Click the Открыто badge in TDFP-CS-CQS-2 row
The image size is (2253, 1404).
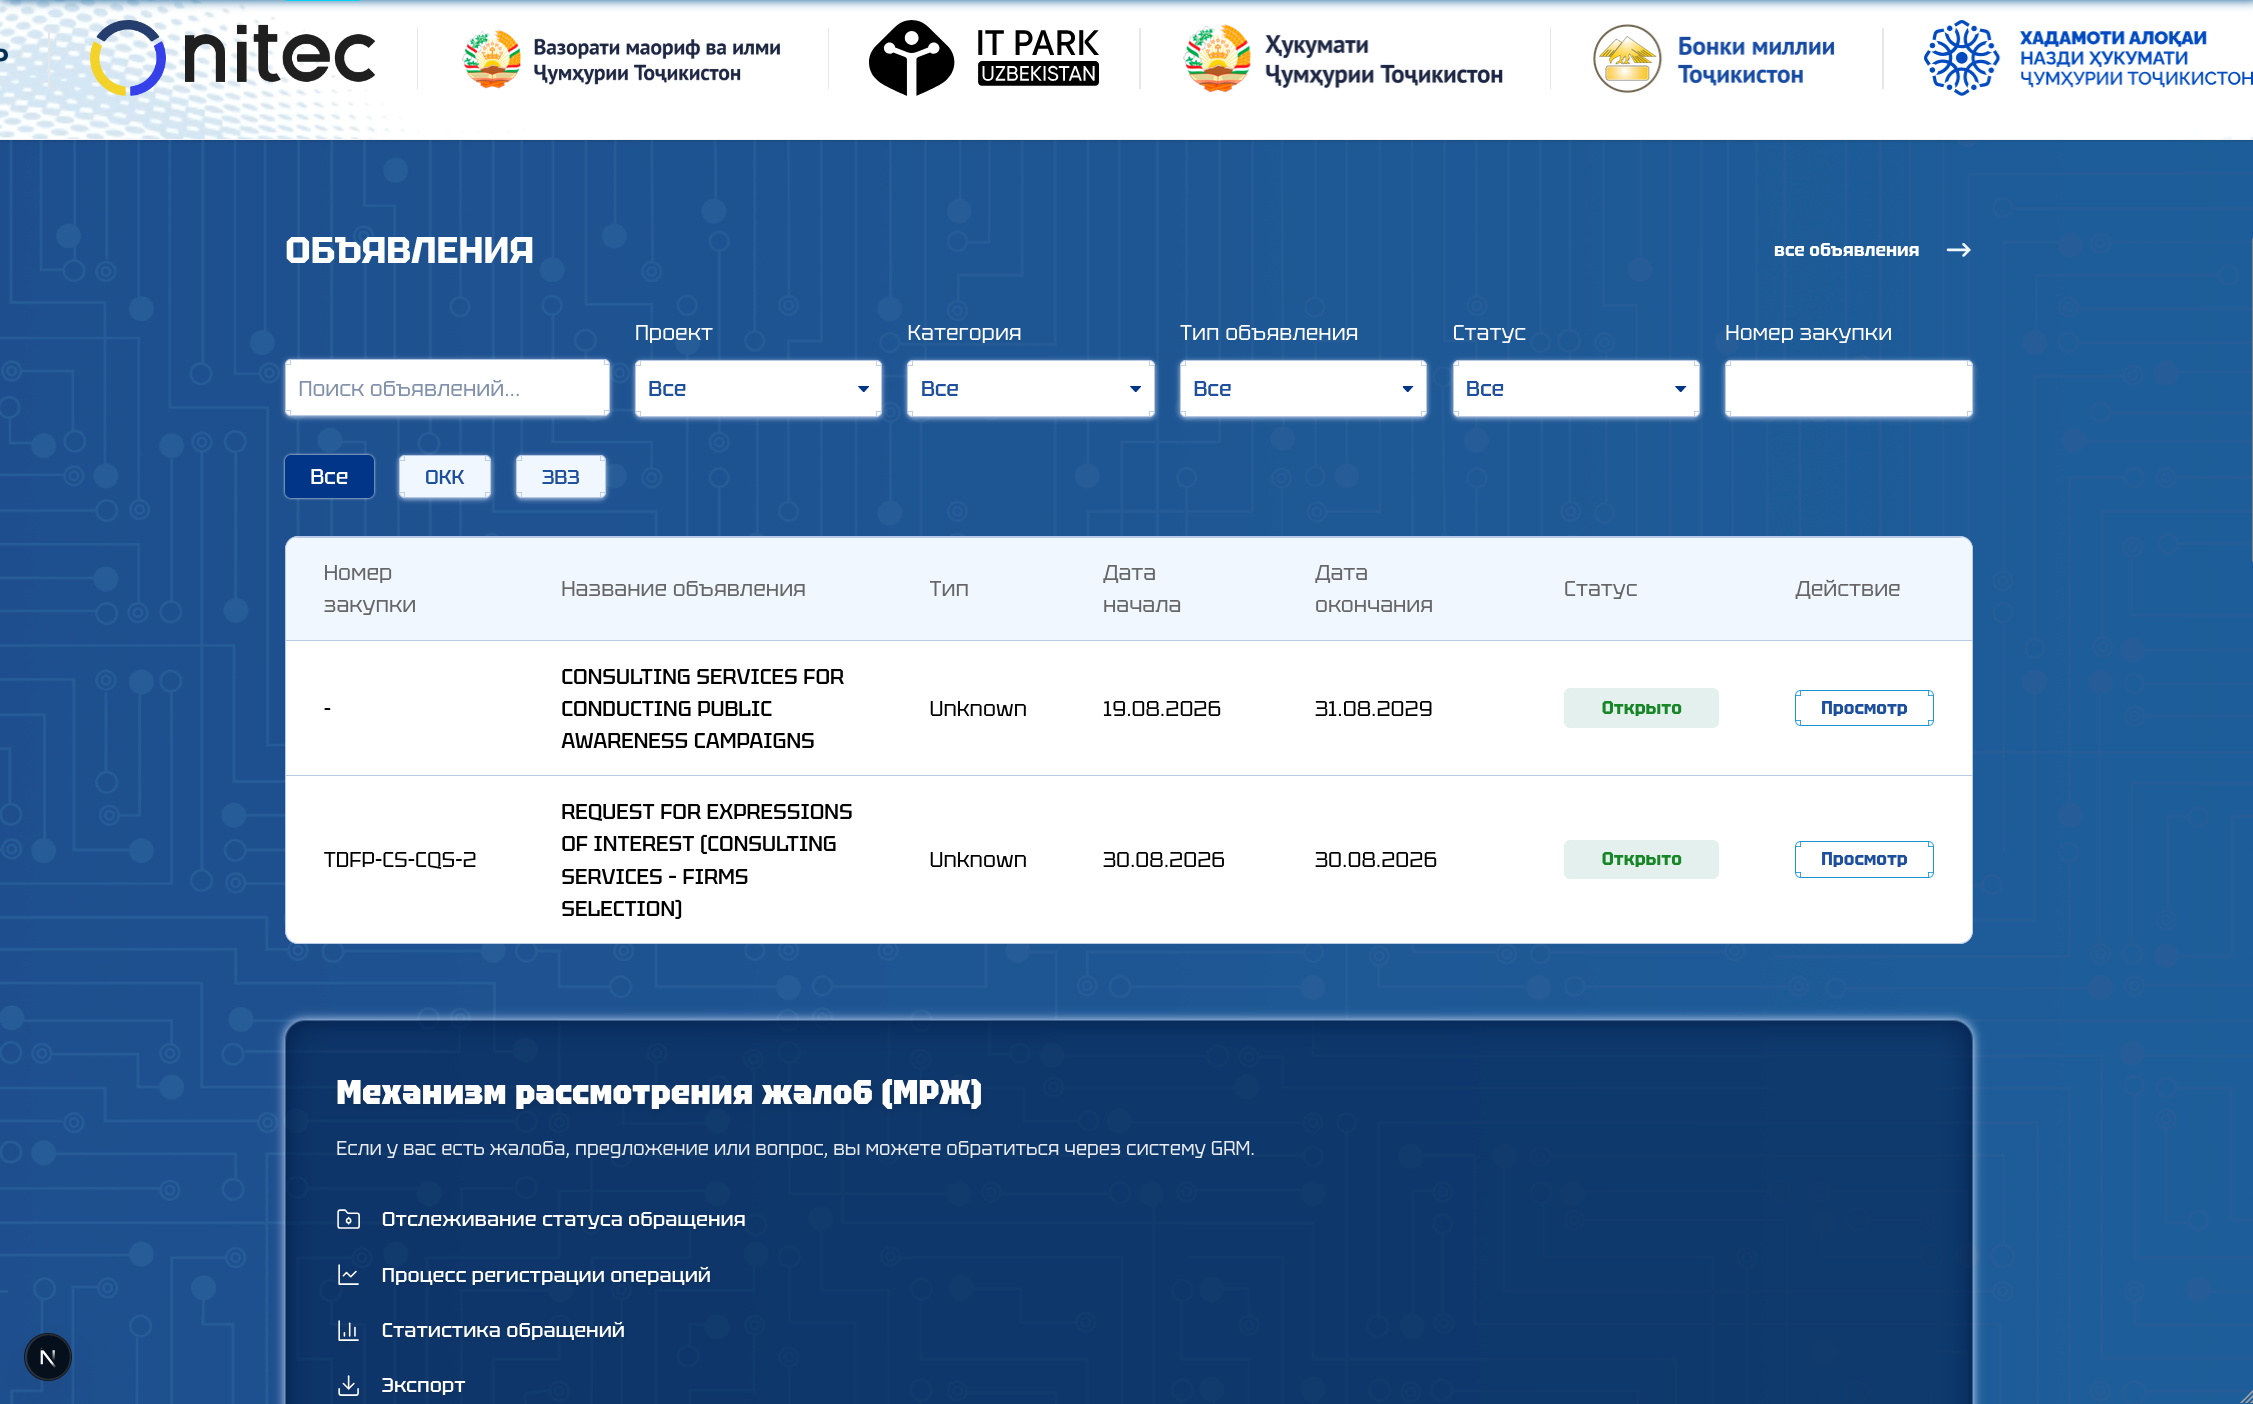click(1641, 859)
